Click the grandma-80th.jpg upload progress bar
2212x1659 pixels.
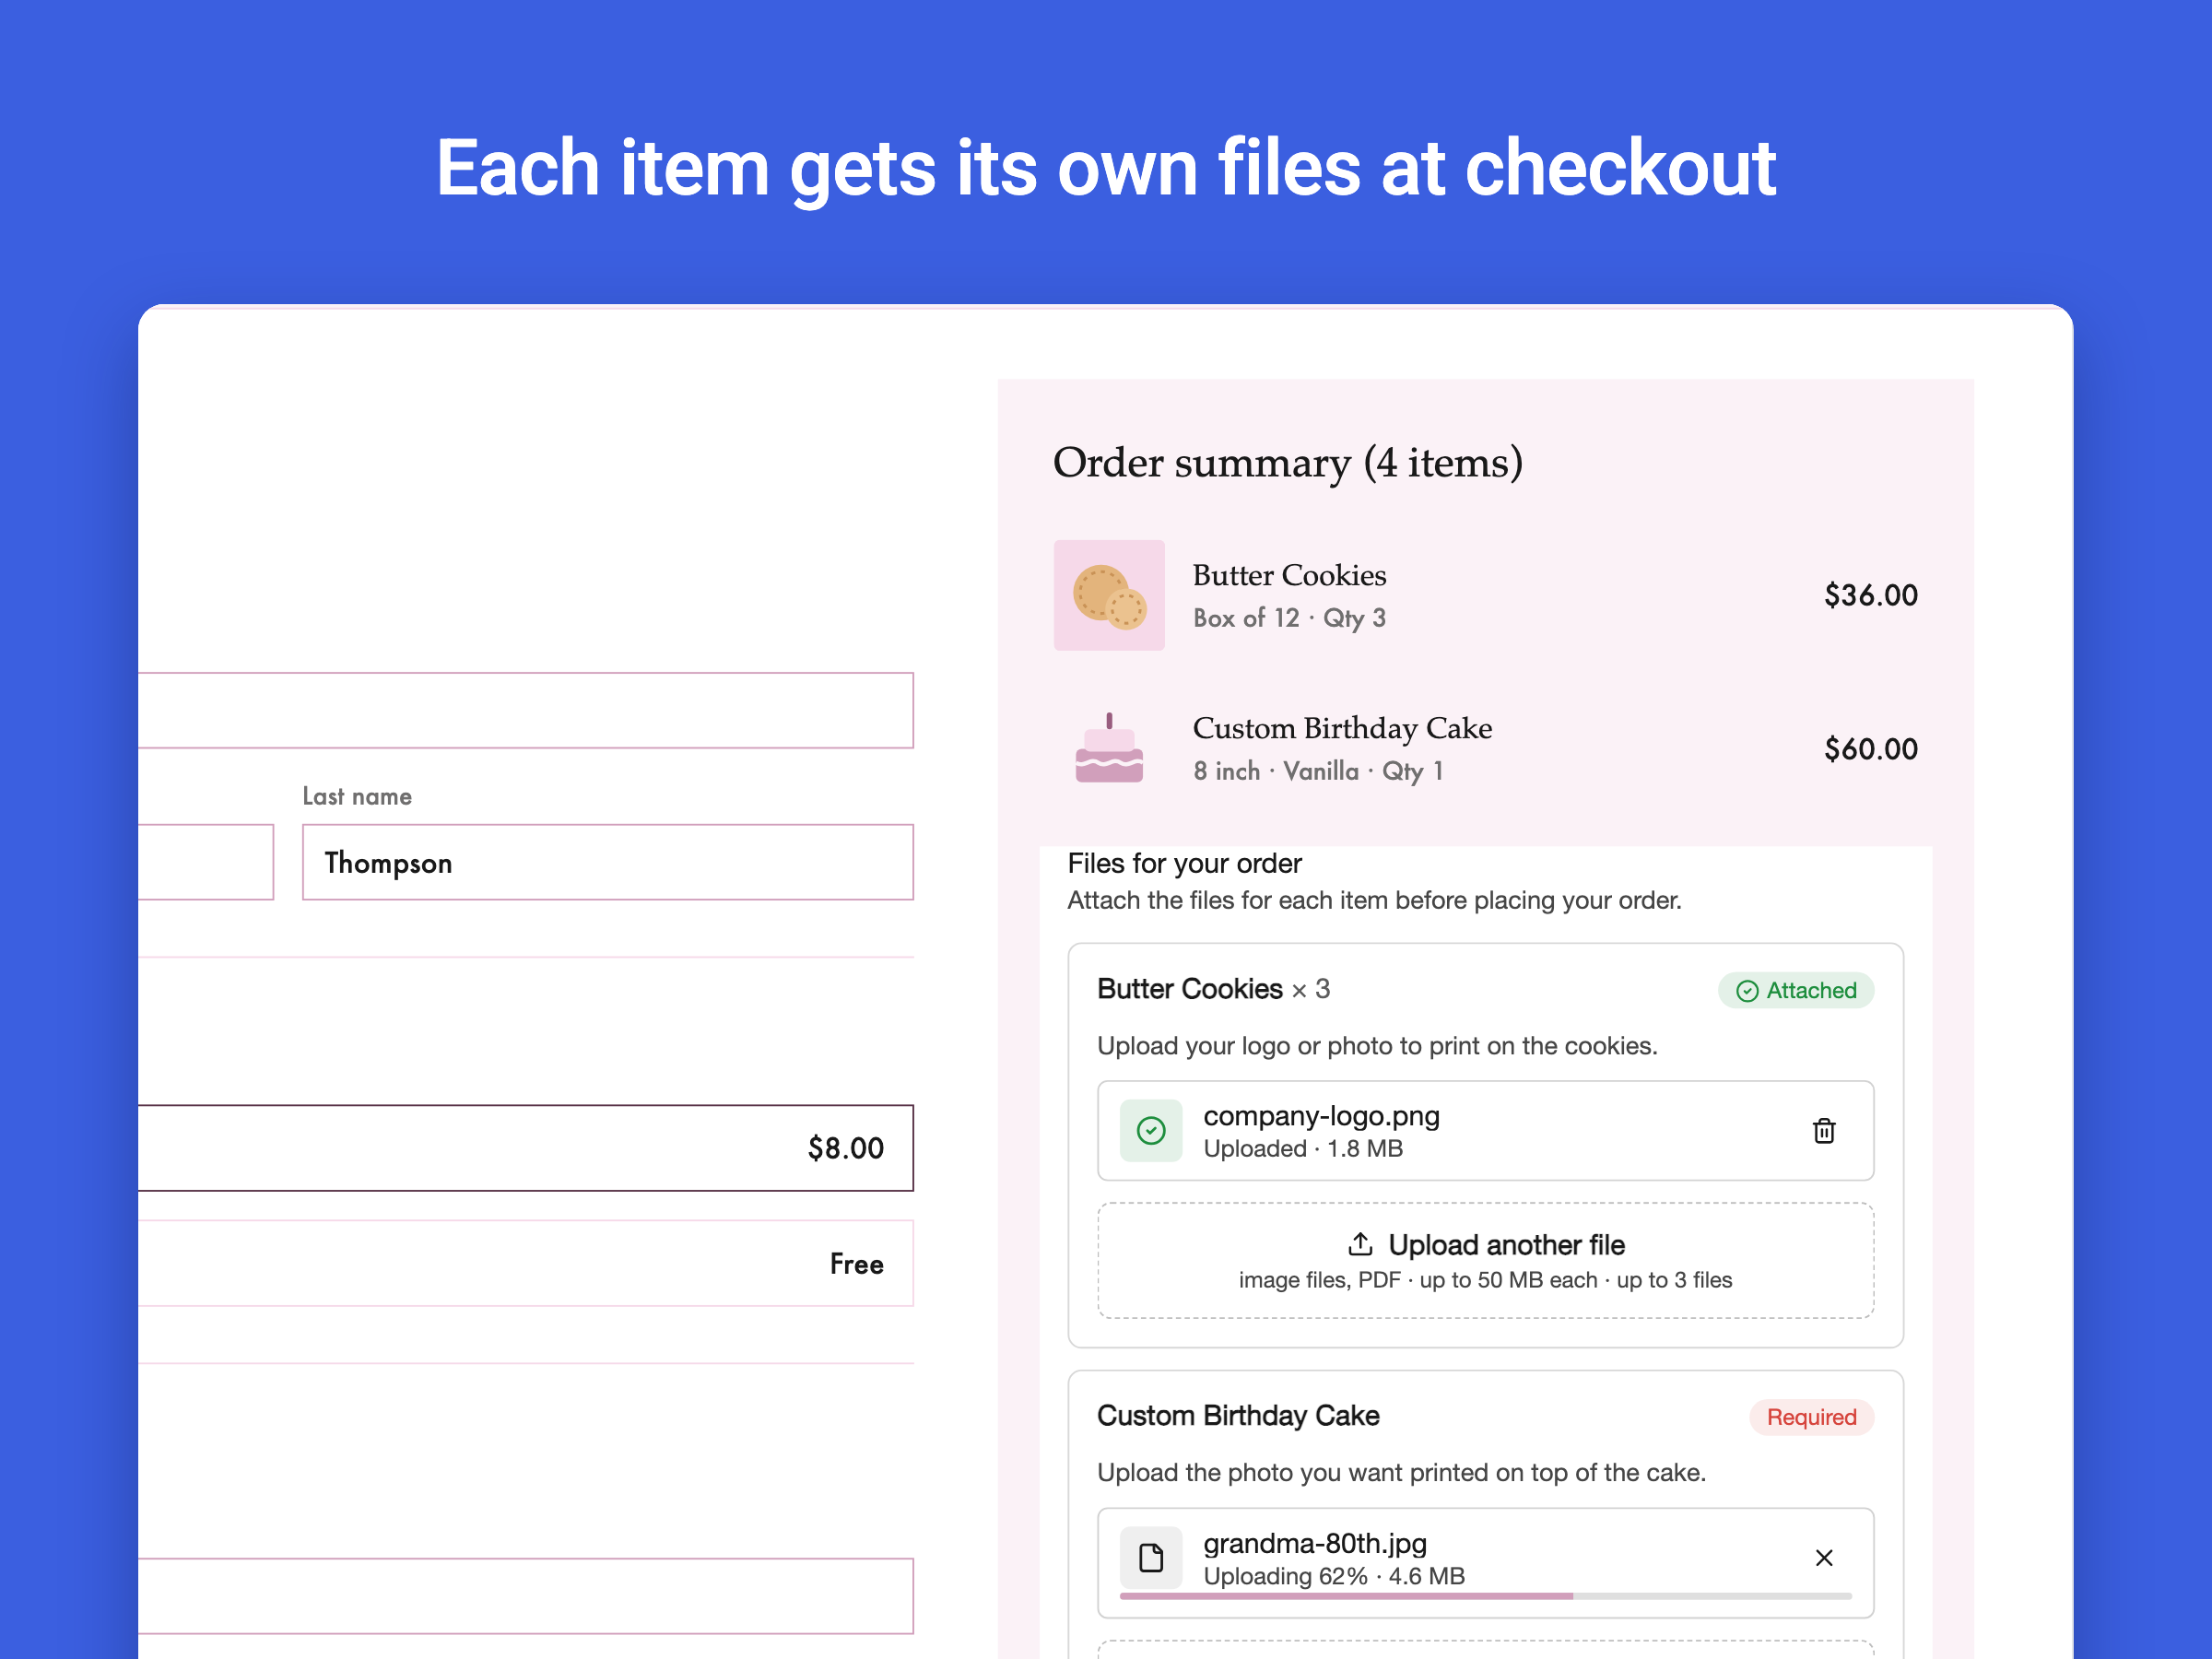coord(1485,1596)
